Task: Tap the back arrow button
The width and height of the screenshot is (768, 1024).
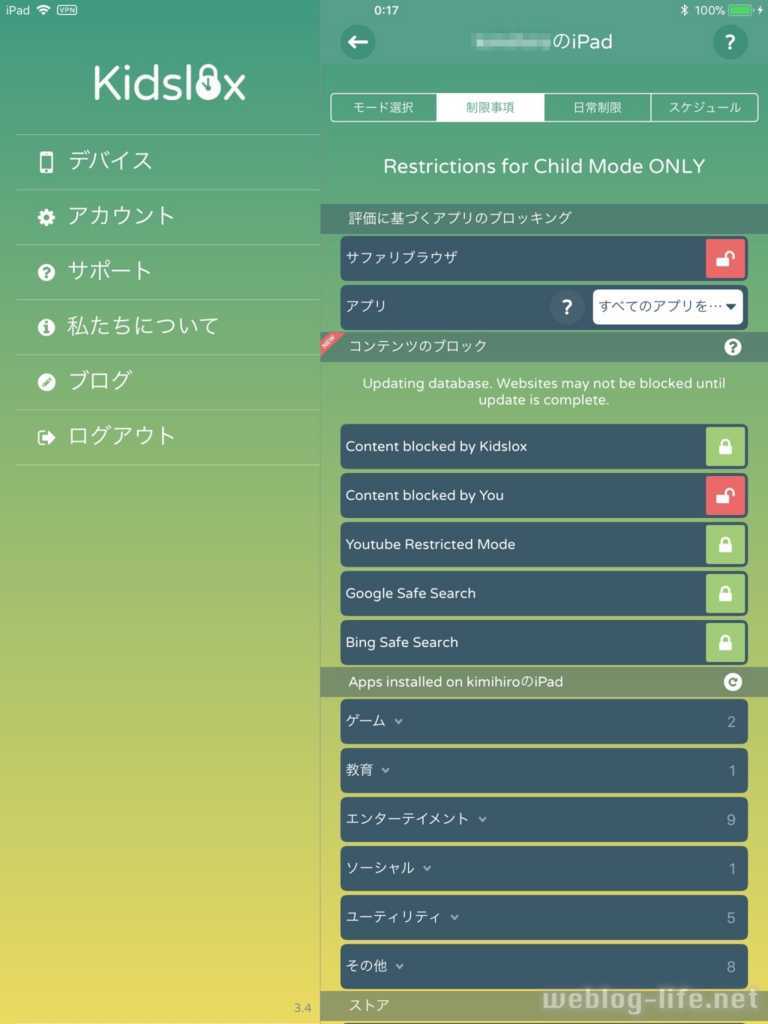Action: 358,42
